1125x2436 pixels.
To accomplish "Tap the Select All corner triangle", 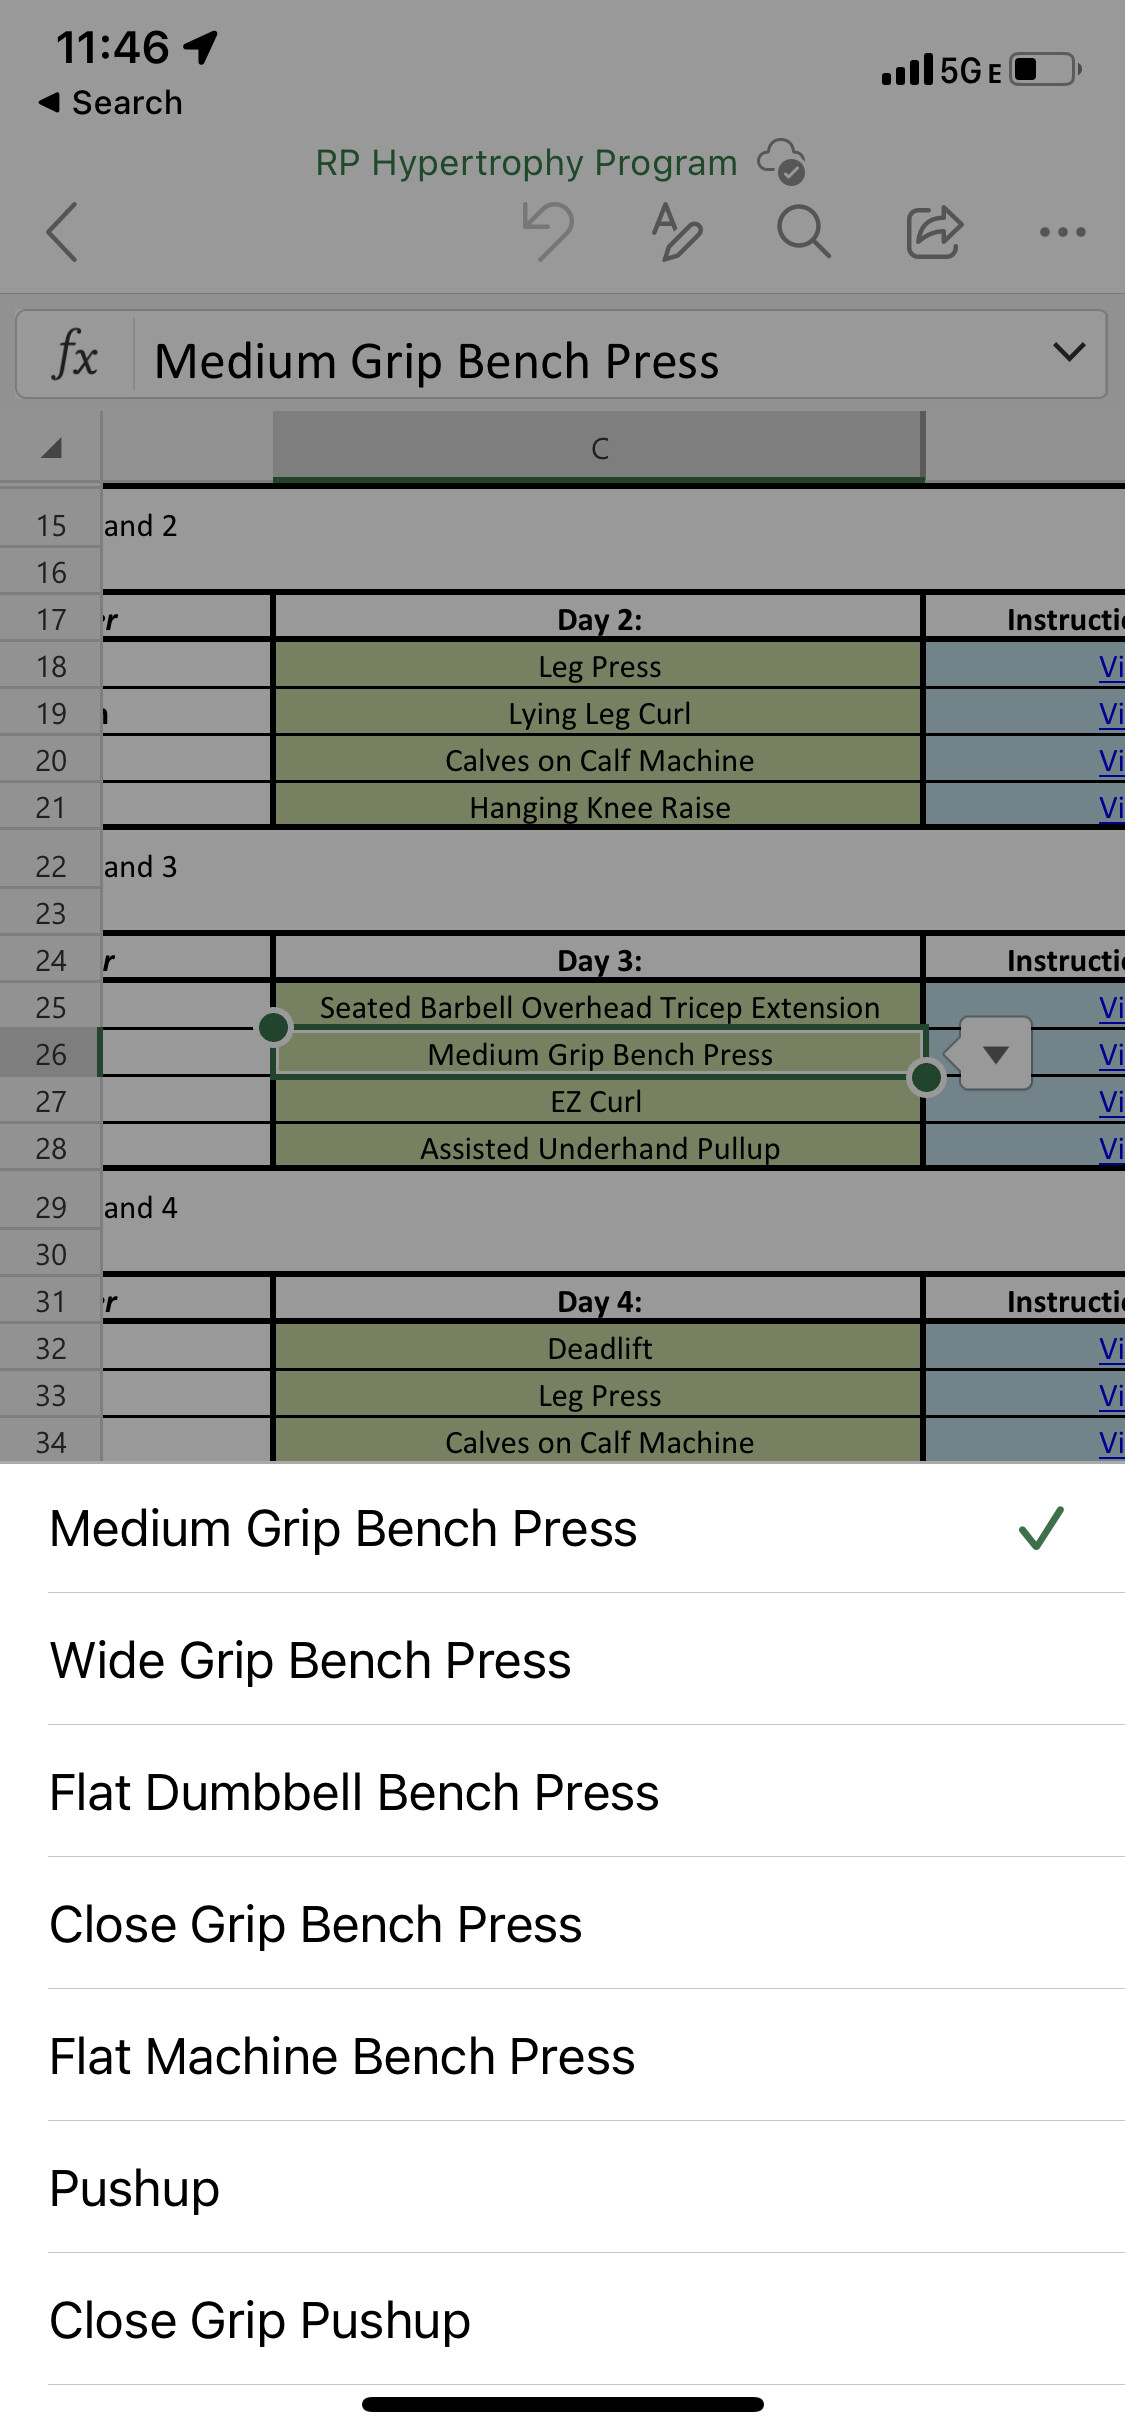I will point(51,448).
